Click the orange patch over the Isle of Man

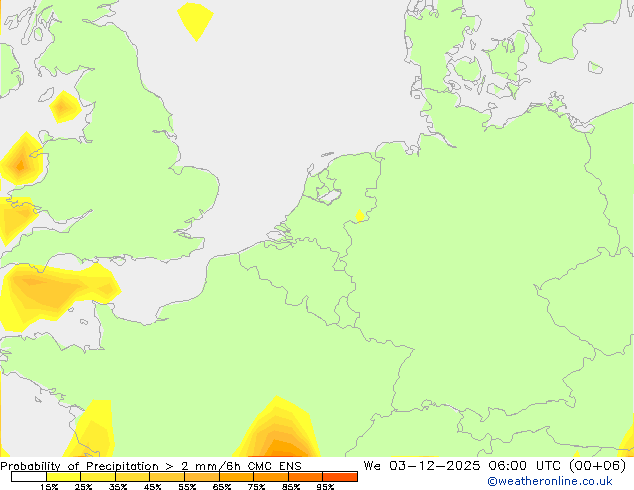[x=64, y=107]
